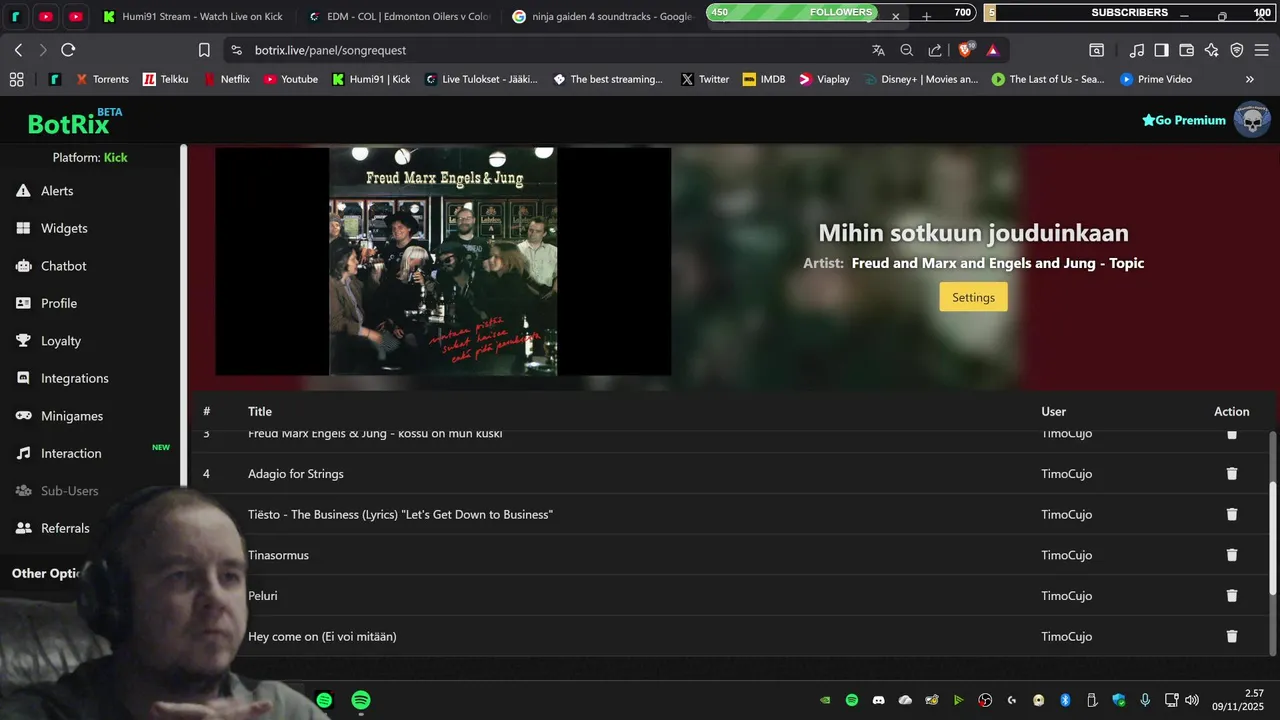The width and height of the screenshot is (1280, 720).
Task: Click the share page icon
Action: click(x=935, y=50)
